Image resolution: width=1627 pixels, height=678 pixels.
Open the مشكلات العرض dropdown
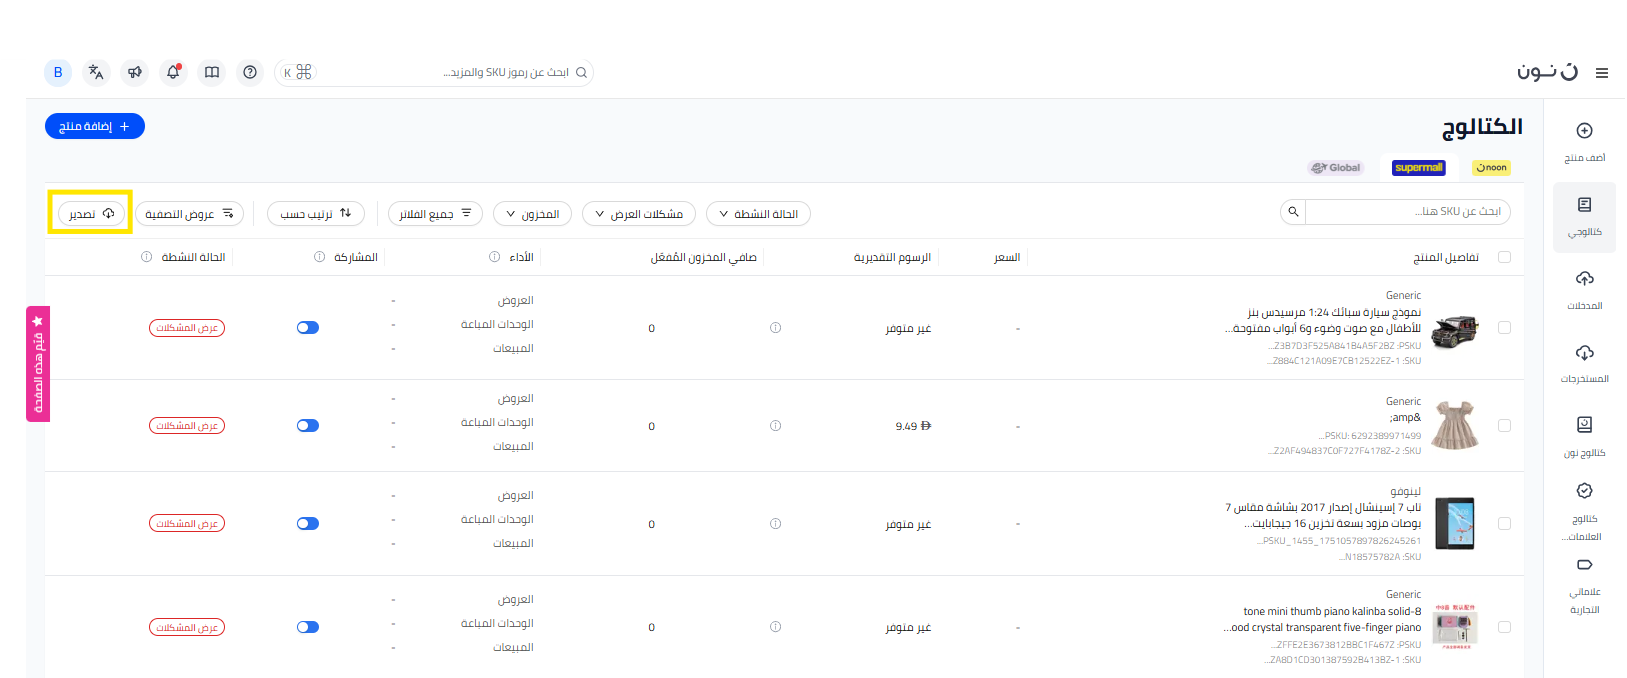pos(639,214)
